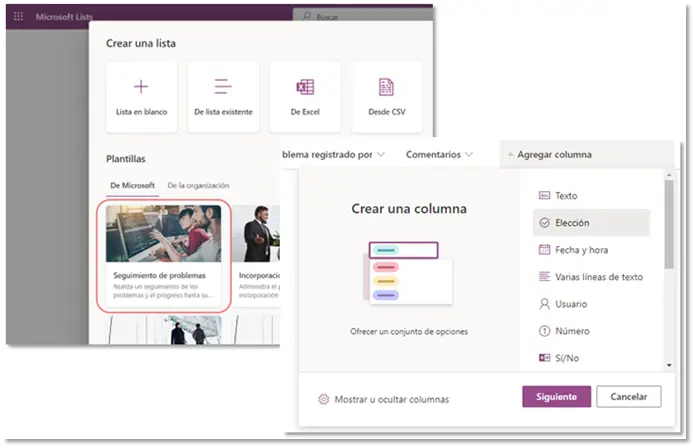Click the Crear una columna heading

point(409,209)
